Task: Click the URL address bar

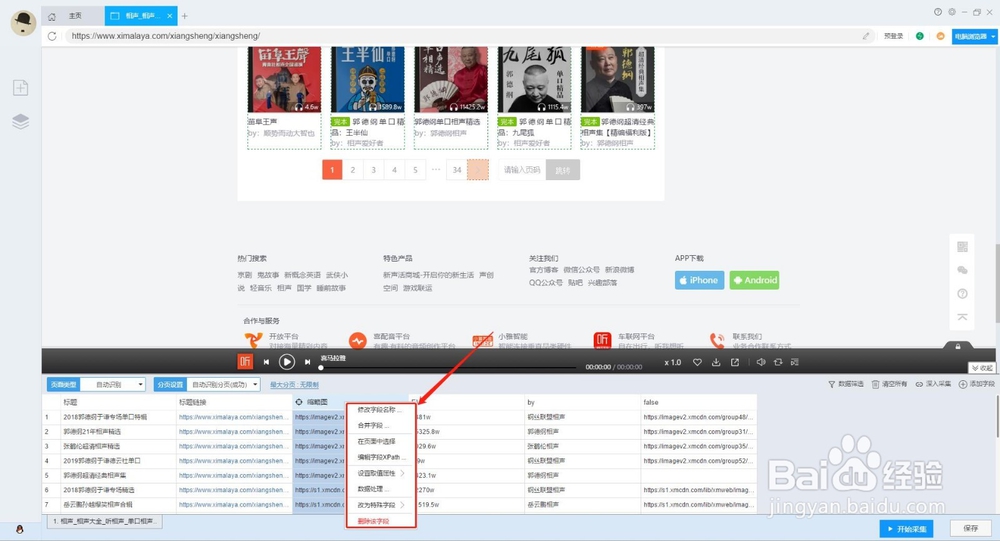Action: coord(469,36)
